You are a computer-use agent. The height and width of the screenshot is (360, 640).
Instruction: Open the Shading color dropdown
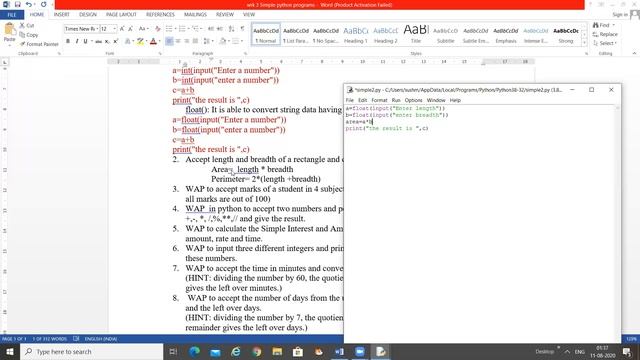[223, 41]
